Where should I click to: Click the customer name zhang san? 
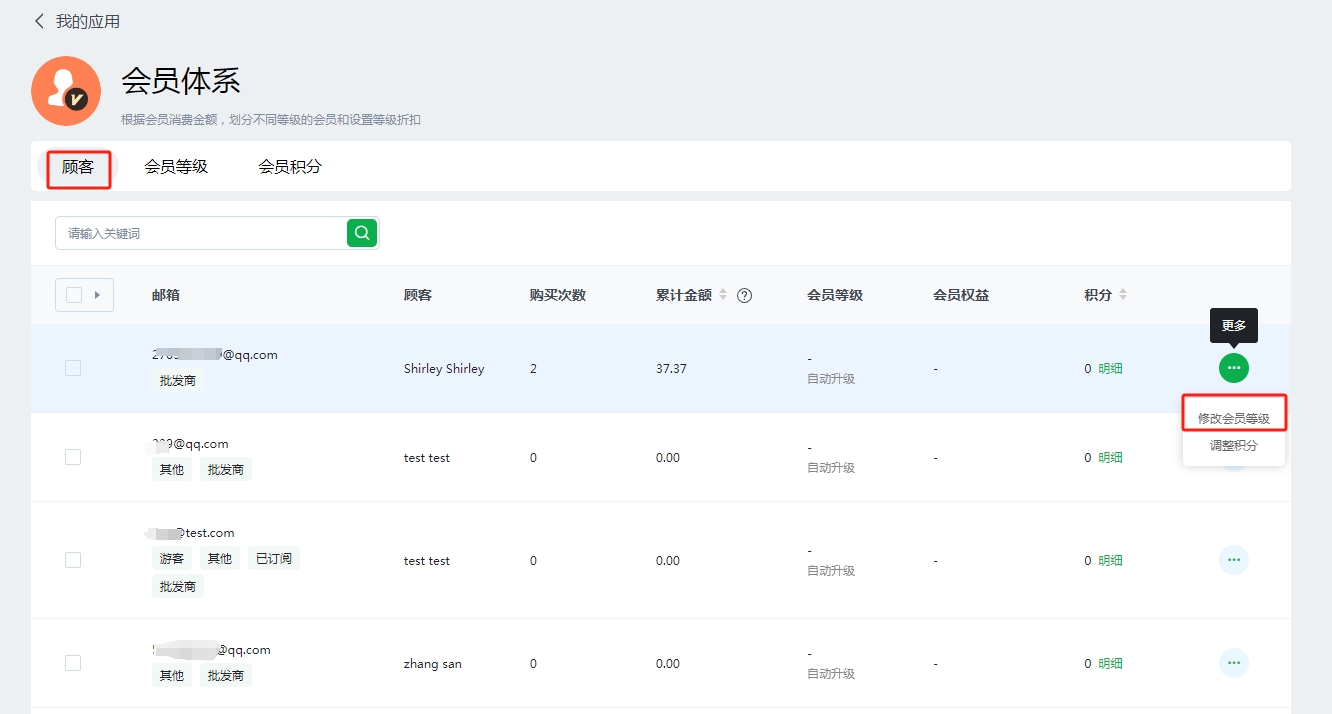coord(433,663)
